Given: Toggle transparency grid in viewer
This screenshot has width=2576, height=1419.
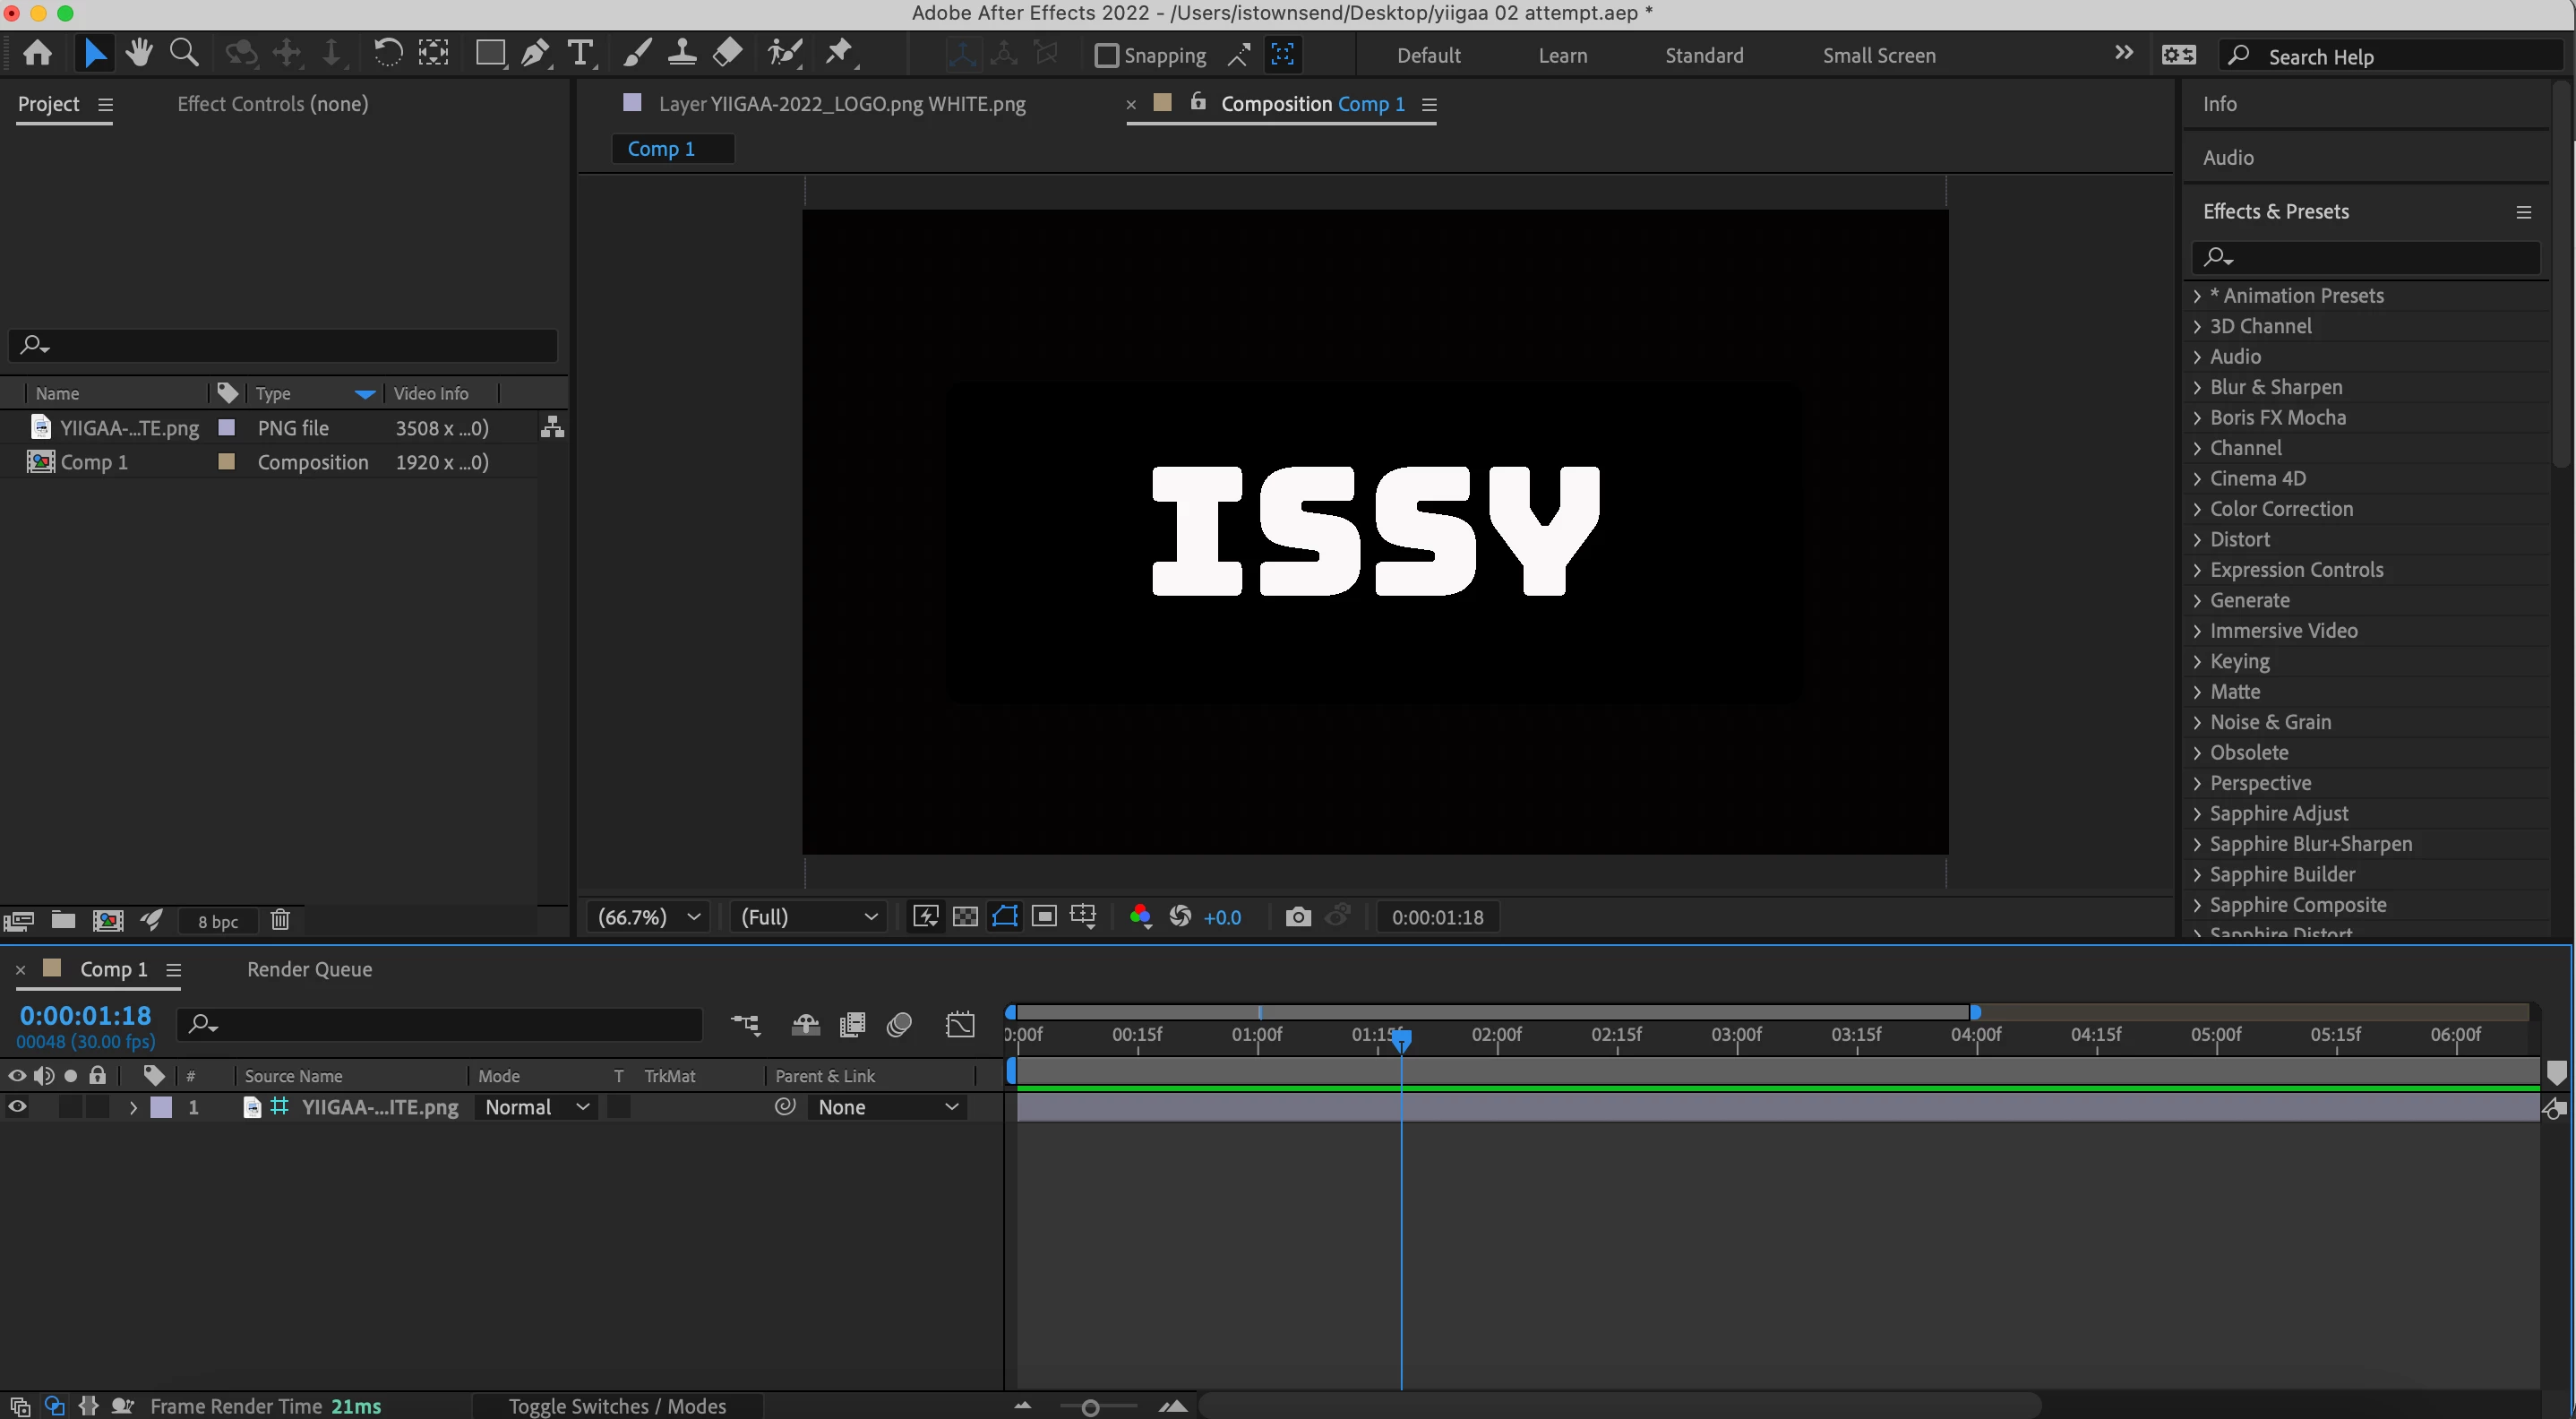Looking at the screenshot, I should tap(965, 917).
